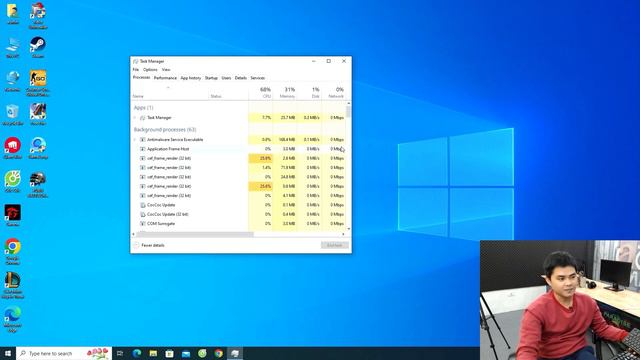Click the horizontal scrollbar thumb in Task Manager
Screen dimensions: 640x360
[x=195, y=234]
